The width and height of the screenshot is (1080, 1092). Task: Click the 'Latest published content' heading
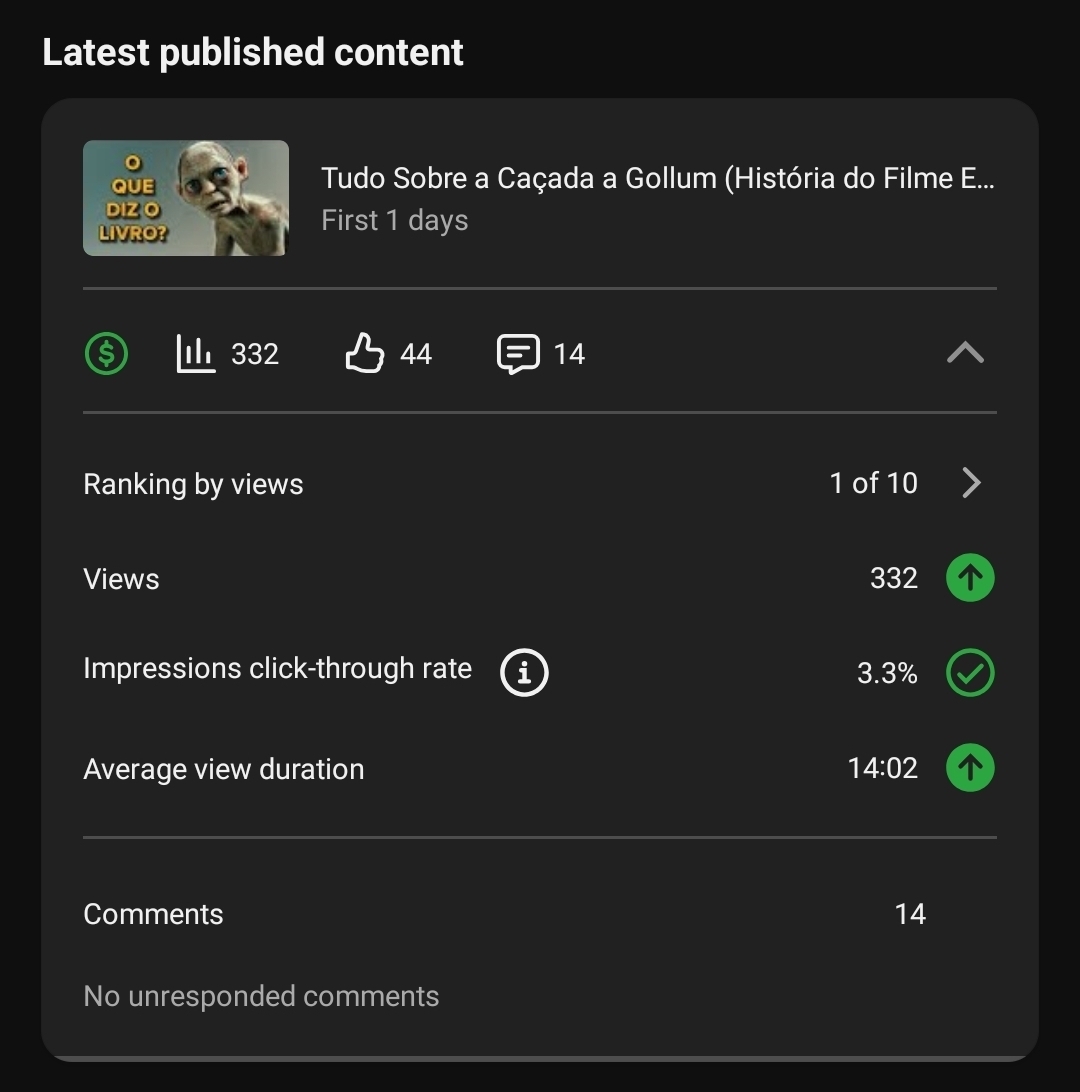click(x=253, y=52)
